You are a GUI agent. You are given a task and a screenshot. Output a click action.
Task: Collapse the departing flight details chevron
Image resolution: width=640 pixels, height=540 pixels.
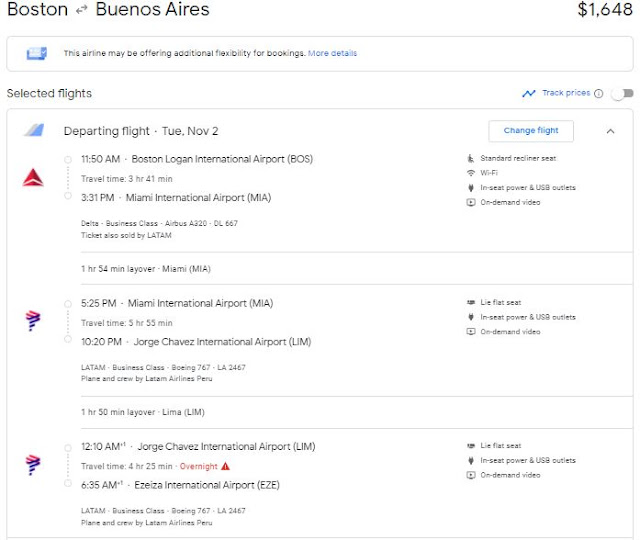point(610,131)
